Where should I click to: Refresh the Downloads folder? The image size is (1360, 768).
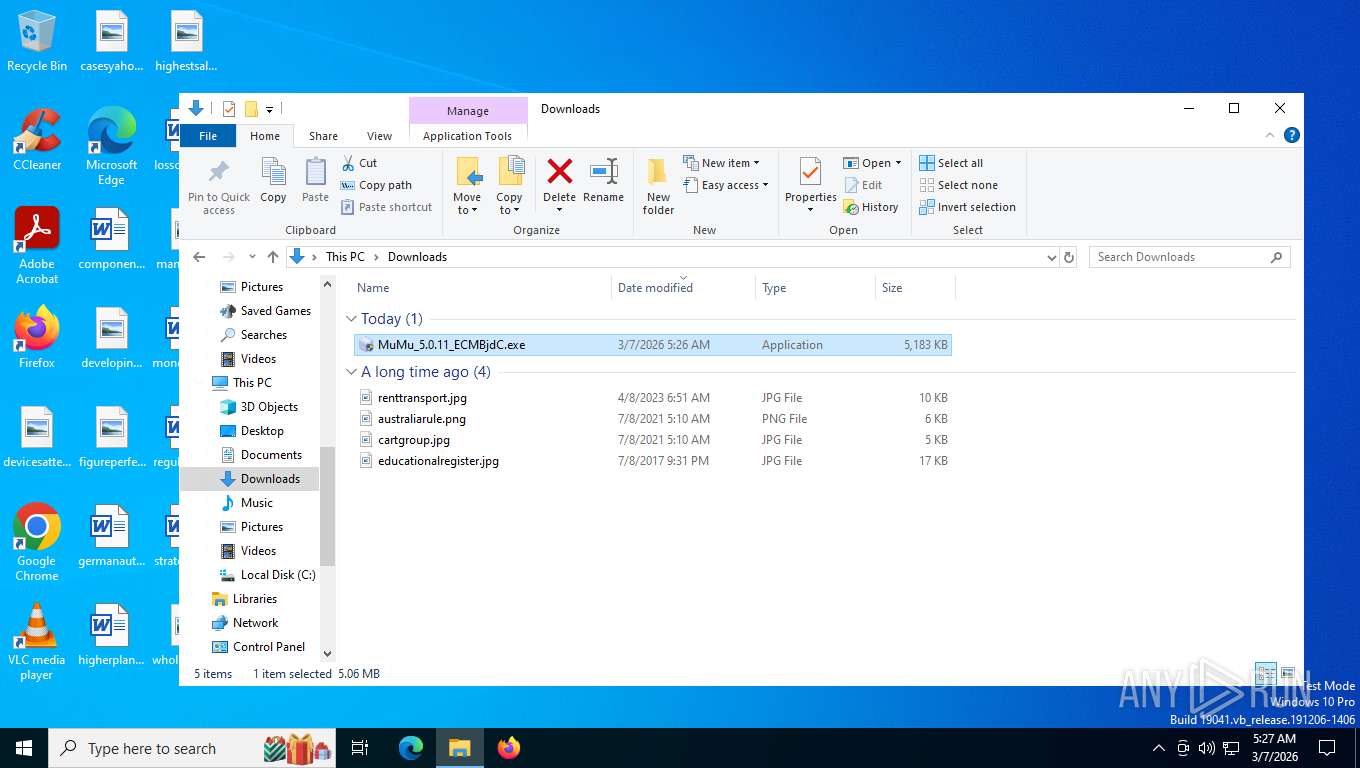pos(1069,257)
